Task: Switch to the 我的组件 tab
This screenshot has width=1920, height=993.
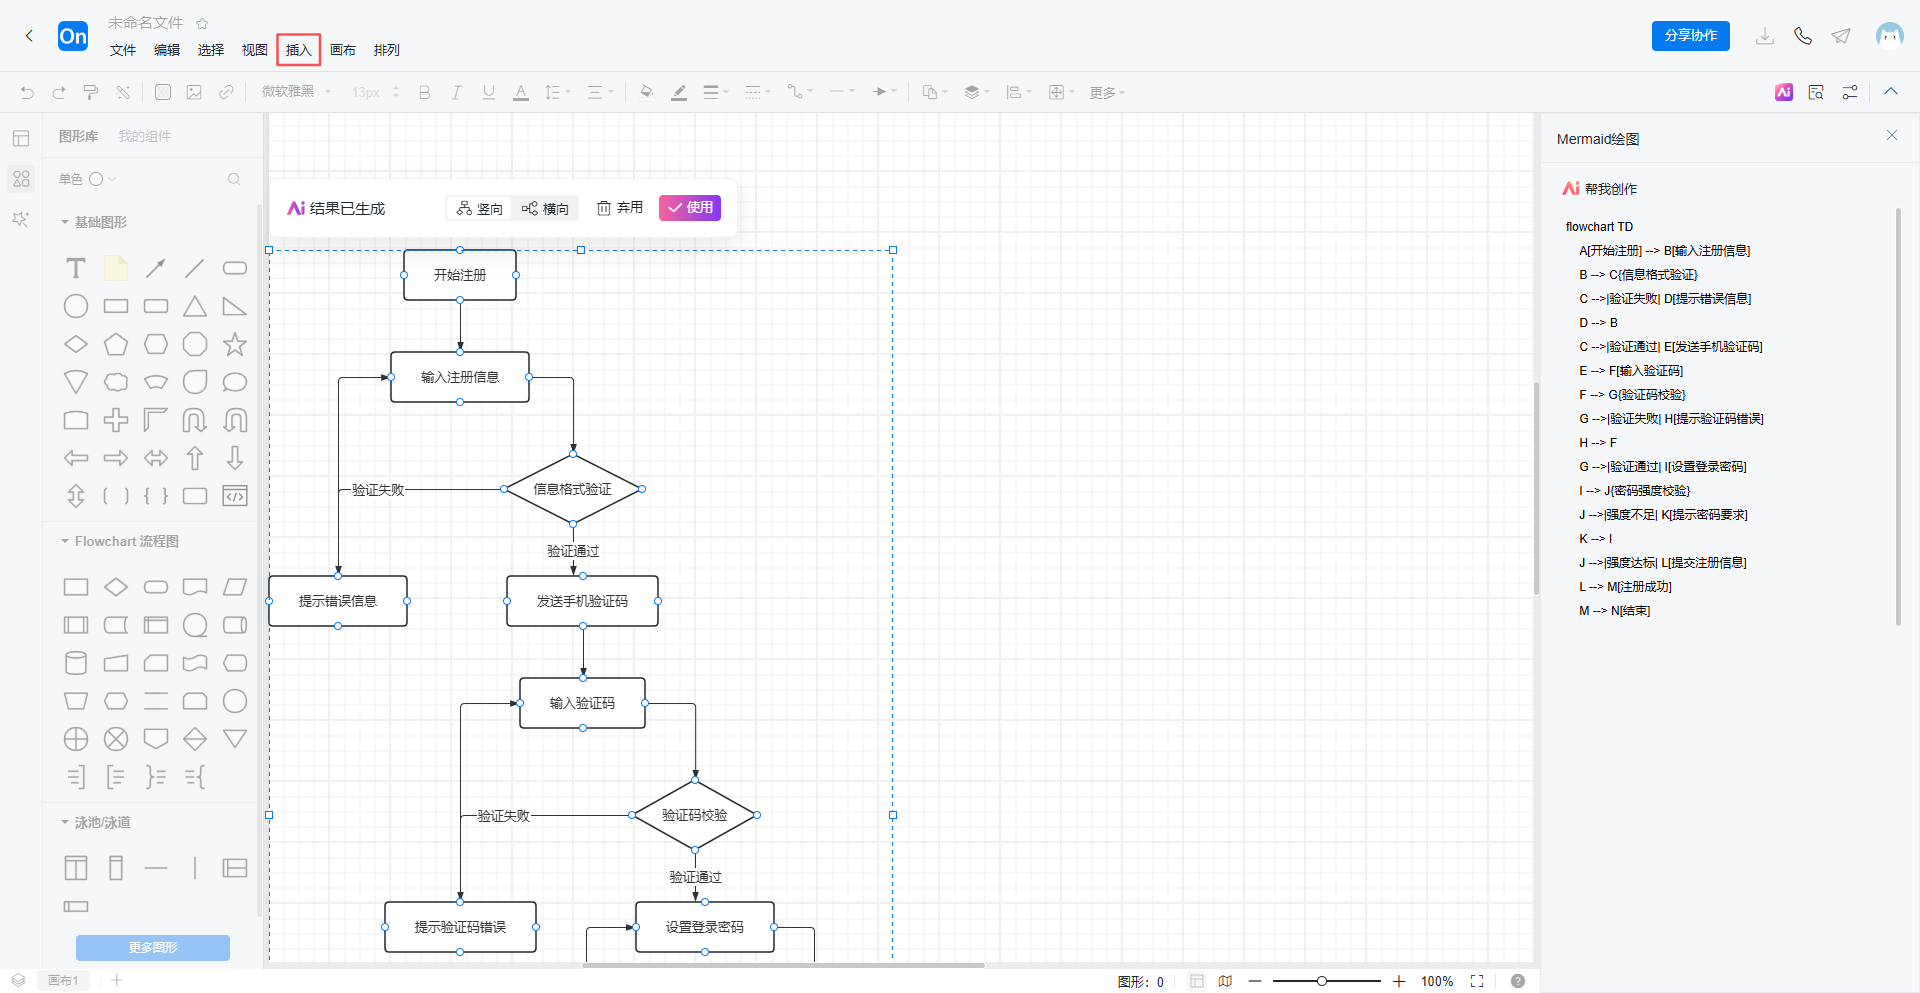Action: coord(145,136)
